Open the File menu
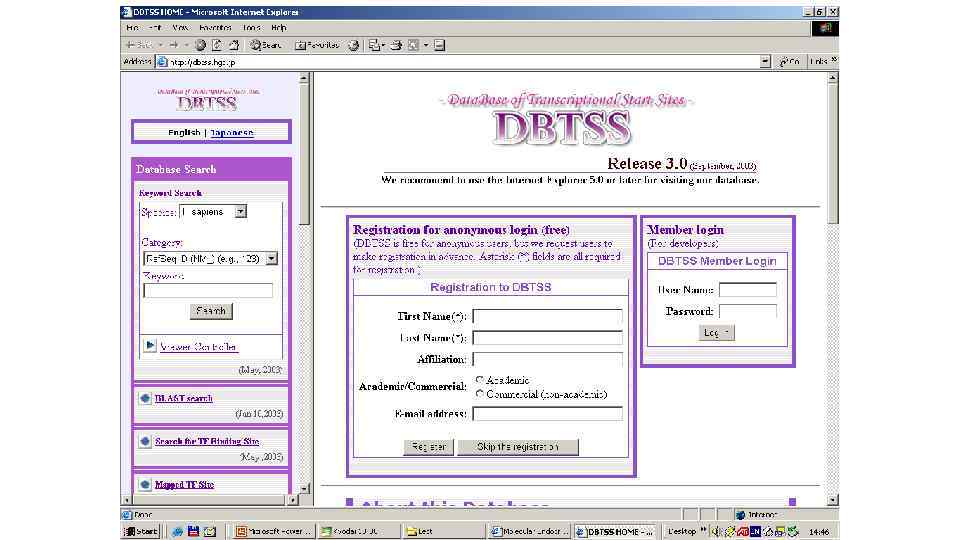This screenshot has height=540, width=960. pos(132,28)
